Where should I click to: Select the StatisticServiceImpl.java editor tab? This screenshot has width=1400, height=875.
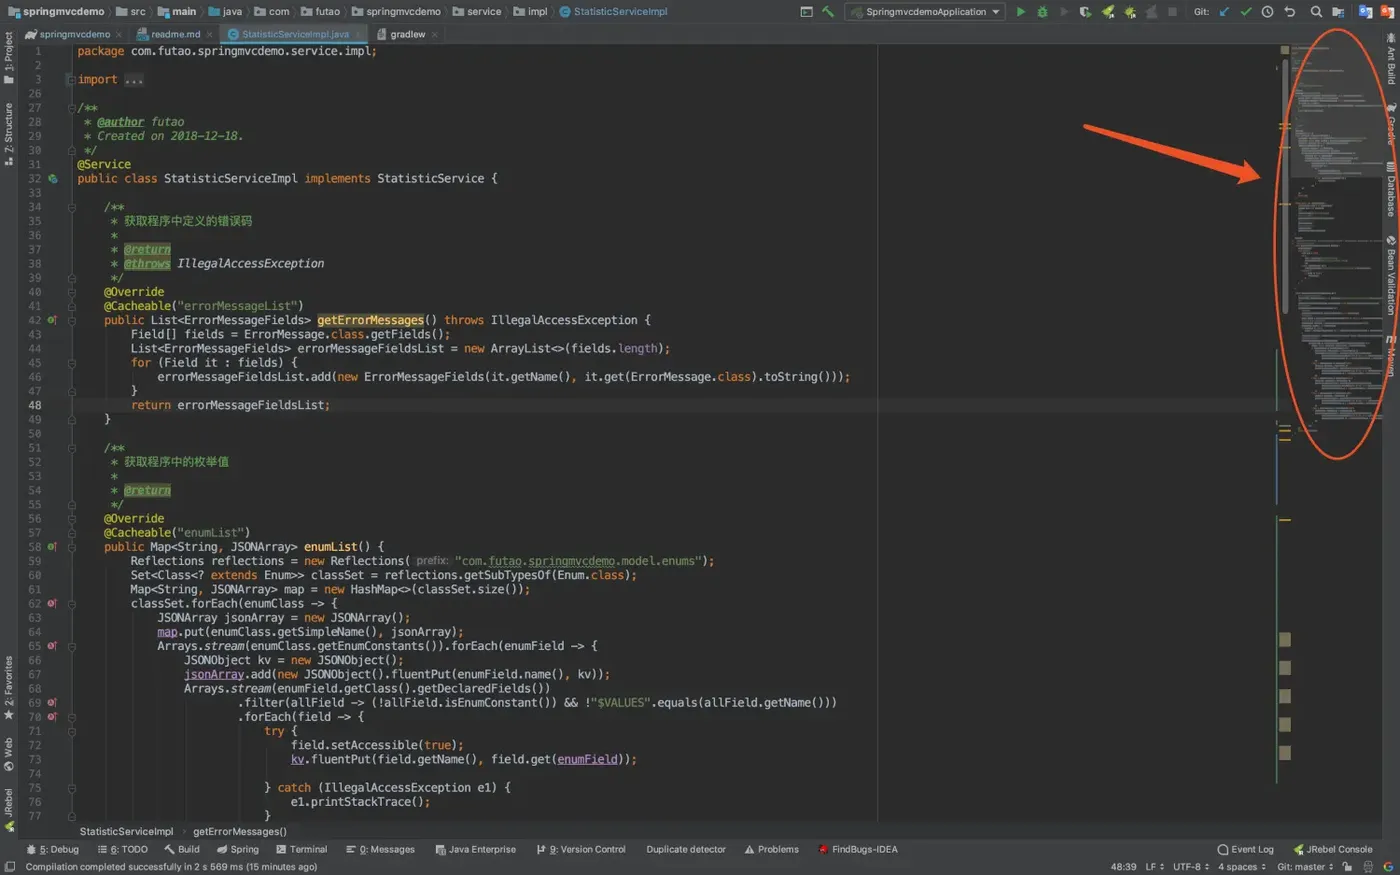(295, 34)
